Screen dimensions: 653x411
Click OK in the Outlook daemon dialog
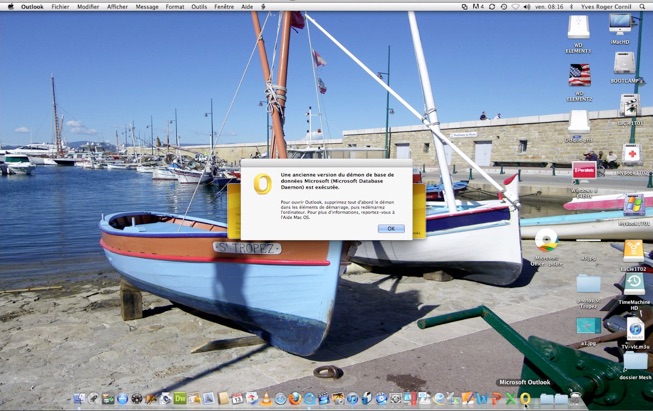click(x=391, y=229)
